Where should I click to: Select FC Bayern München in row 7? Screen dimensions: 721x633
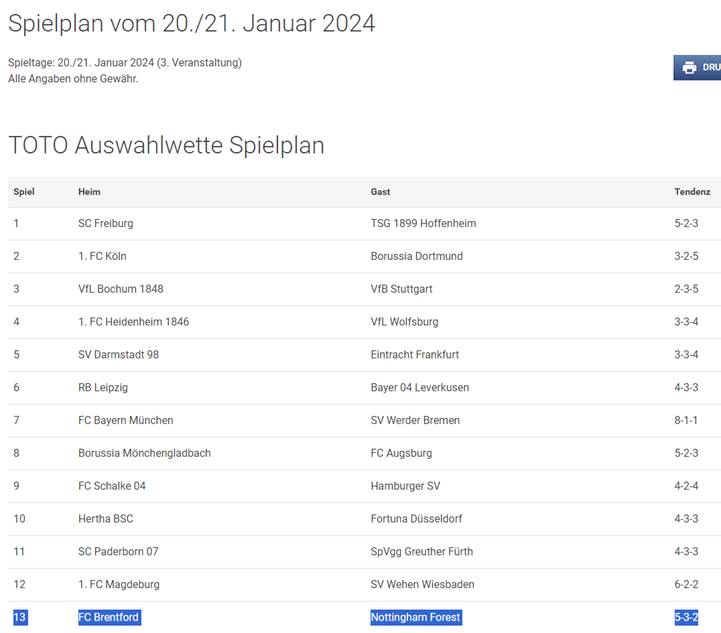[x=126, y=420]
